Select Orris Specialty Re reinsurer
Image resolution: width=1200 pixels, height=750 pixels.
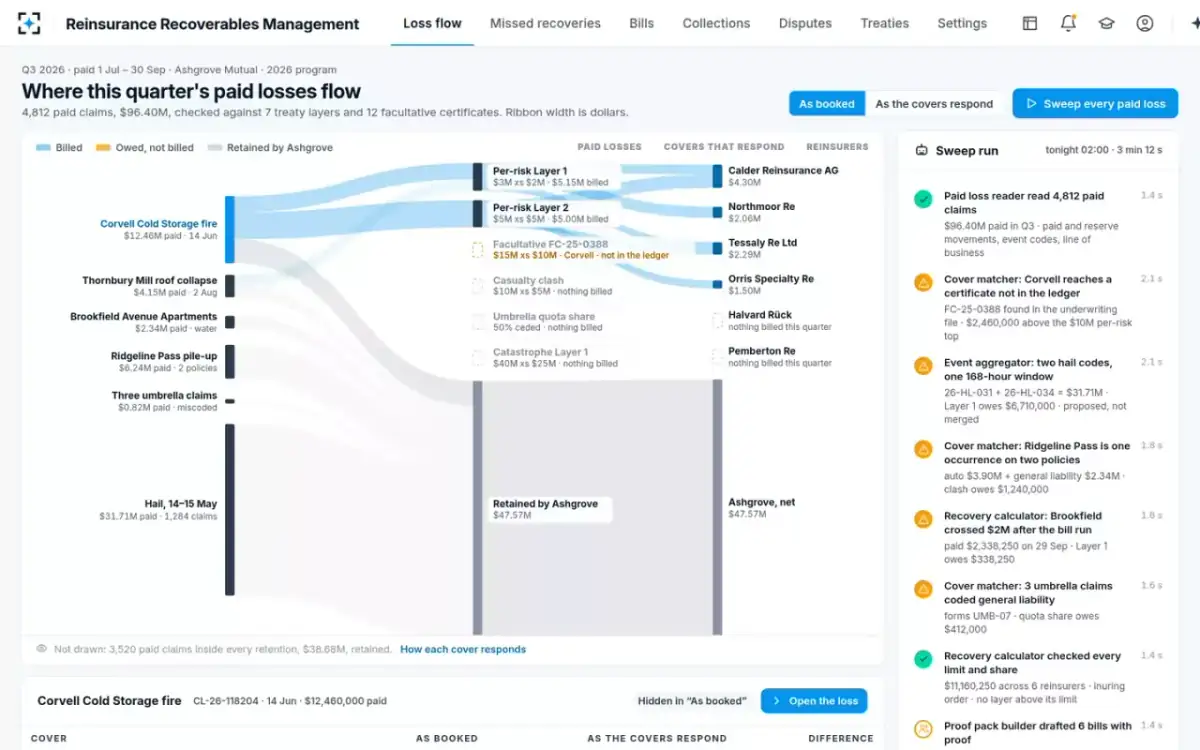[717, 284]
